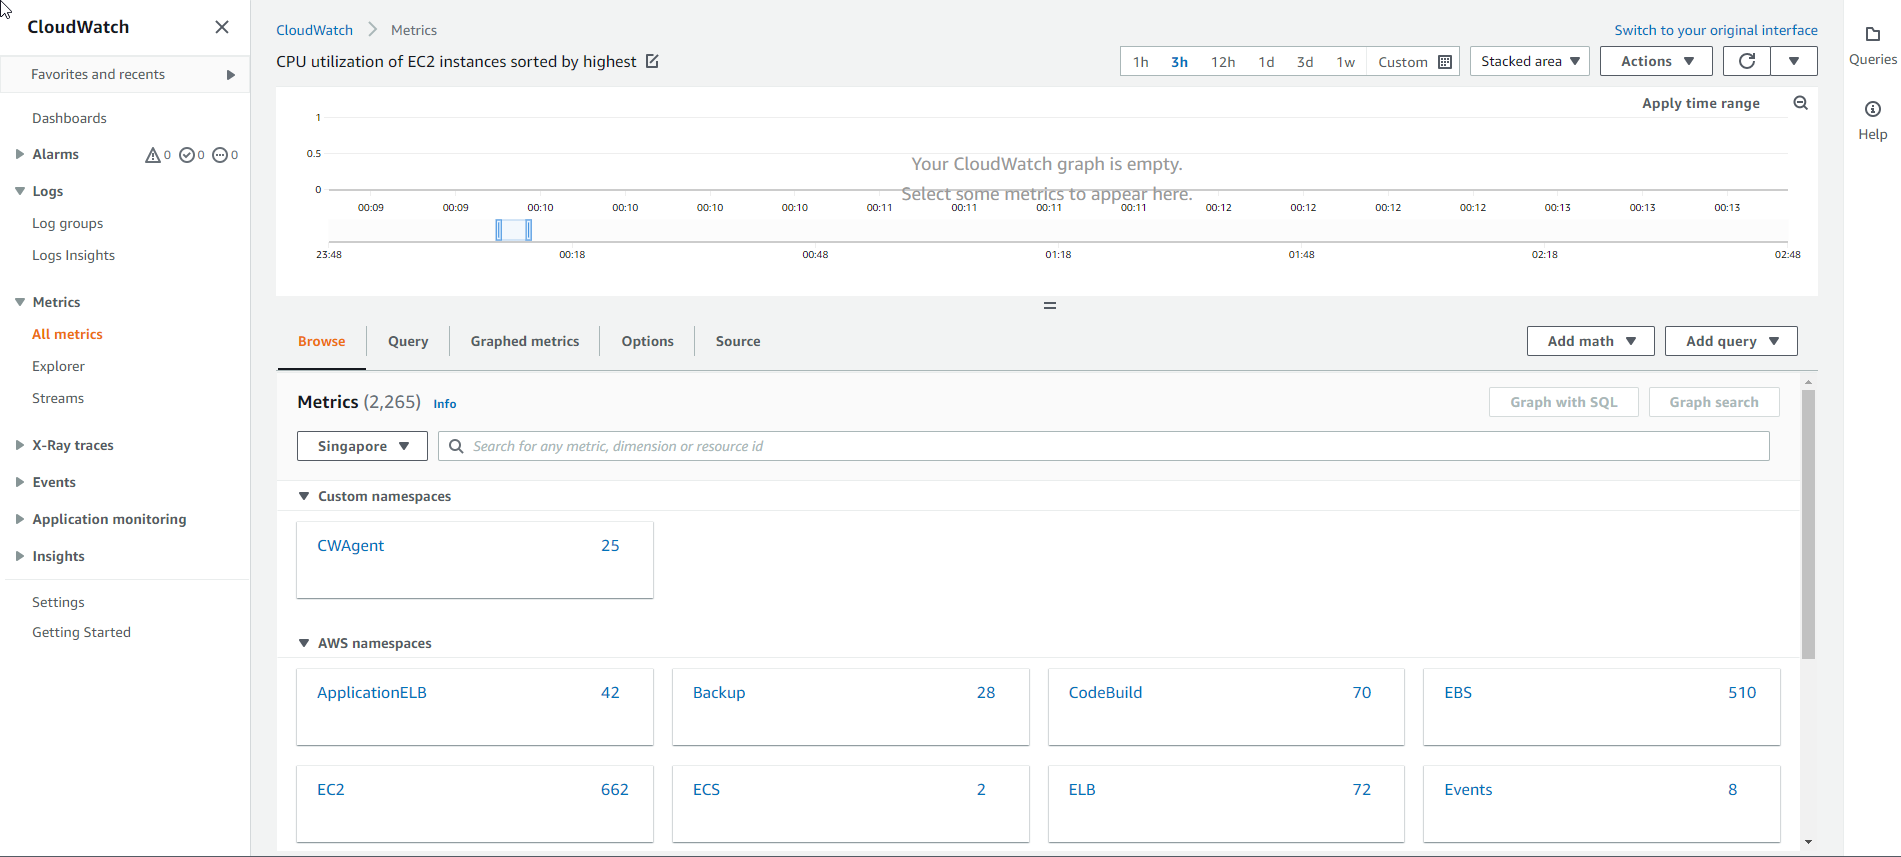Click the insufficient data alarms icon

220,155
